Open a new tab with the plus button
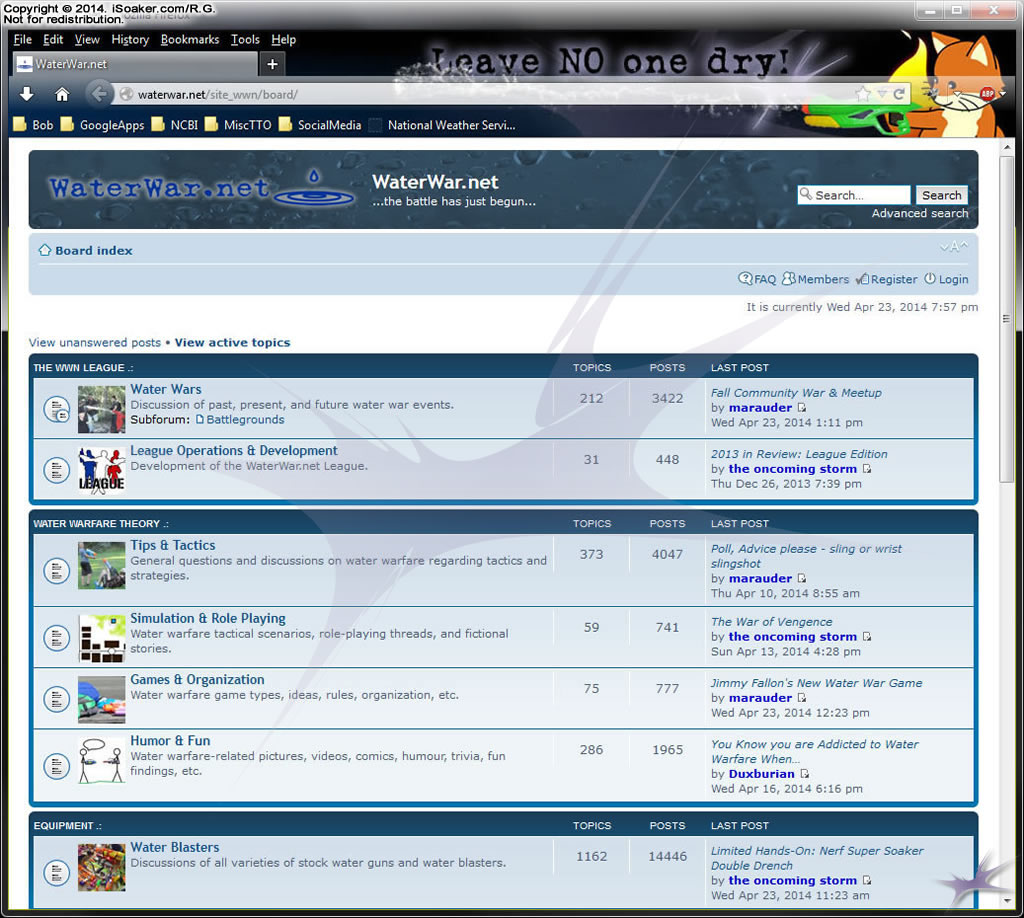Viewport: 1024px width, 918px height. point(272,64)
